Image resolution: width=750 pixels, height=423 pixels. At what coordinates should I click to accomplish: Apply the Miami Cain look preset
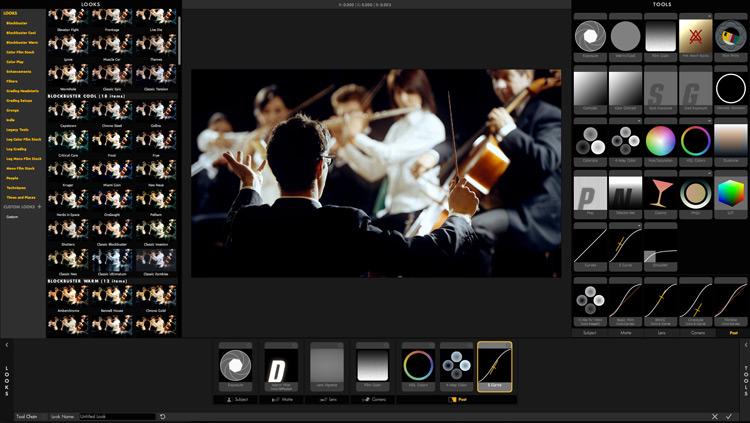[x=112, y=174]
